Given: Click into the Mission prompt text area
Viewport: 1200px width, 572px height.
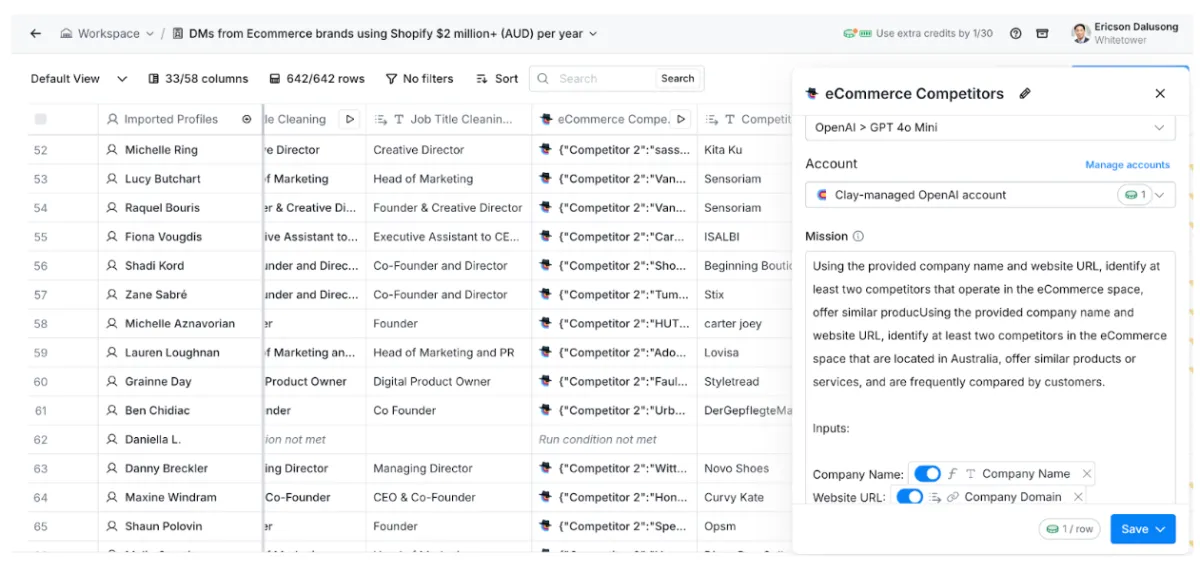Looking at the screenshot, I should (990, 375).
